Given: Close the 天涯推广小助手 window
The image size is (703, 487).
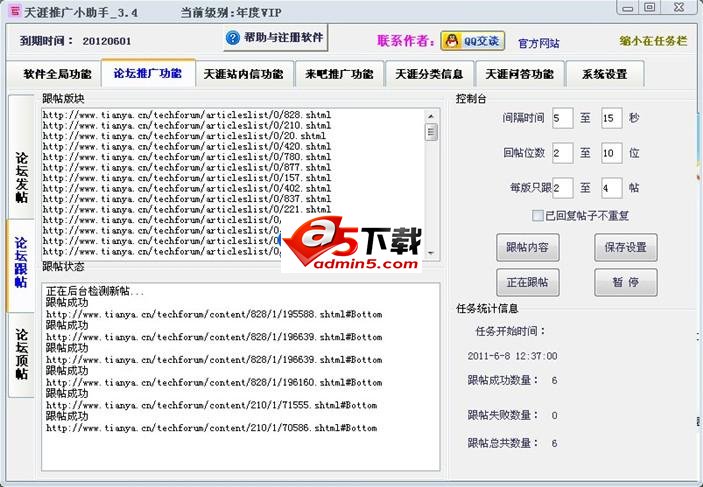Looking at the screenshot, I should tap(679, 8).
